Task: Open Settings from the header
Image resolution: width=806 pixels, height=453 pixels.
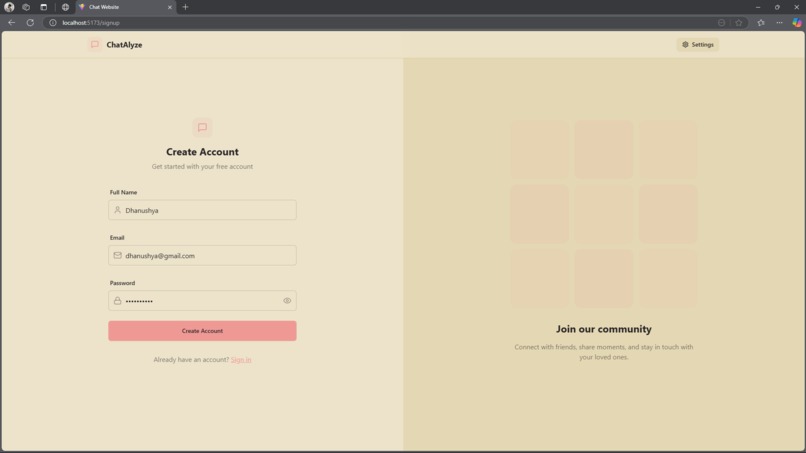Action: (x=698, y=45)
